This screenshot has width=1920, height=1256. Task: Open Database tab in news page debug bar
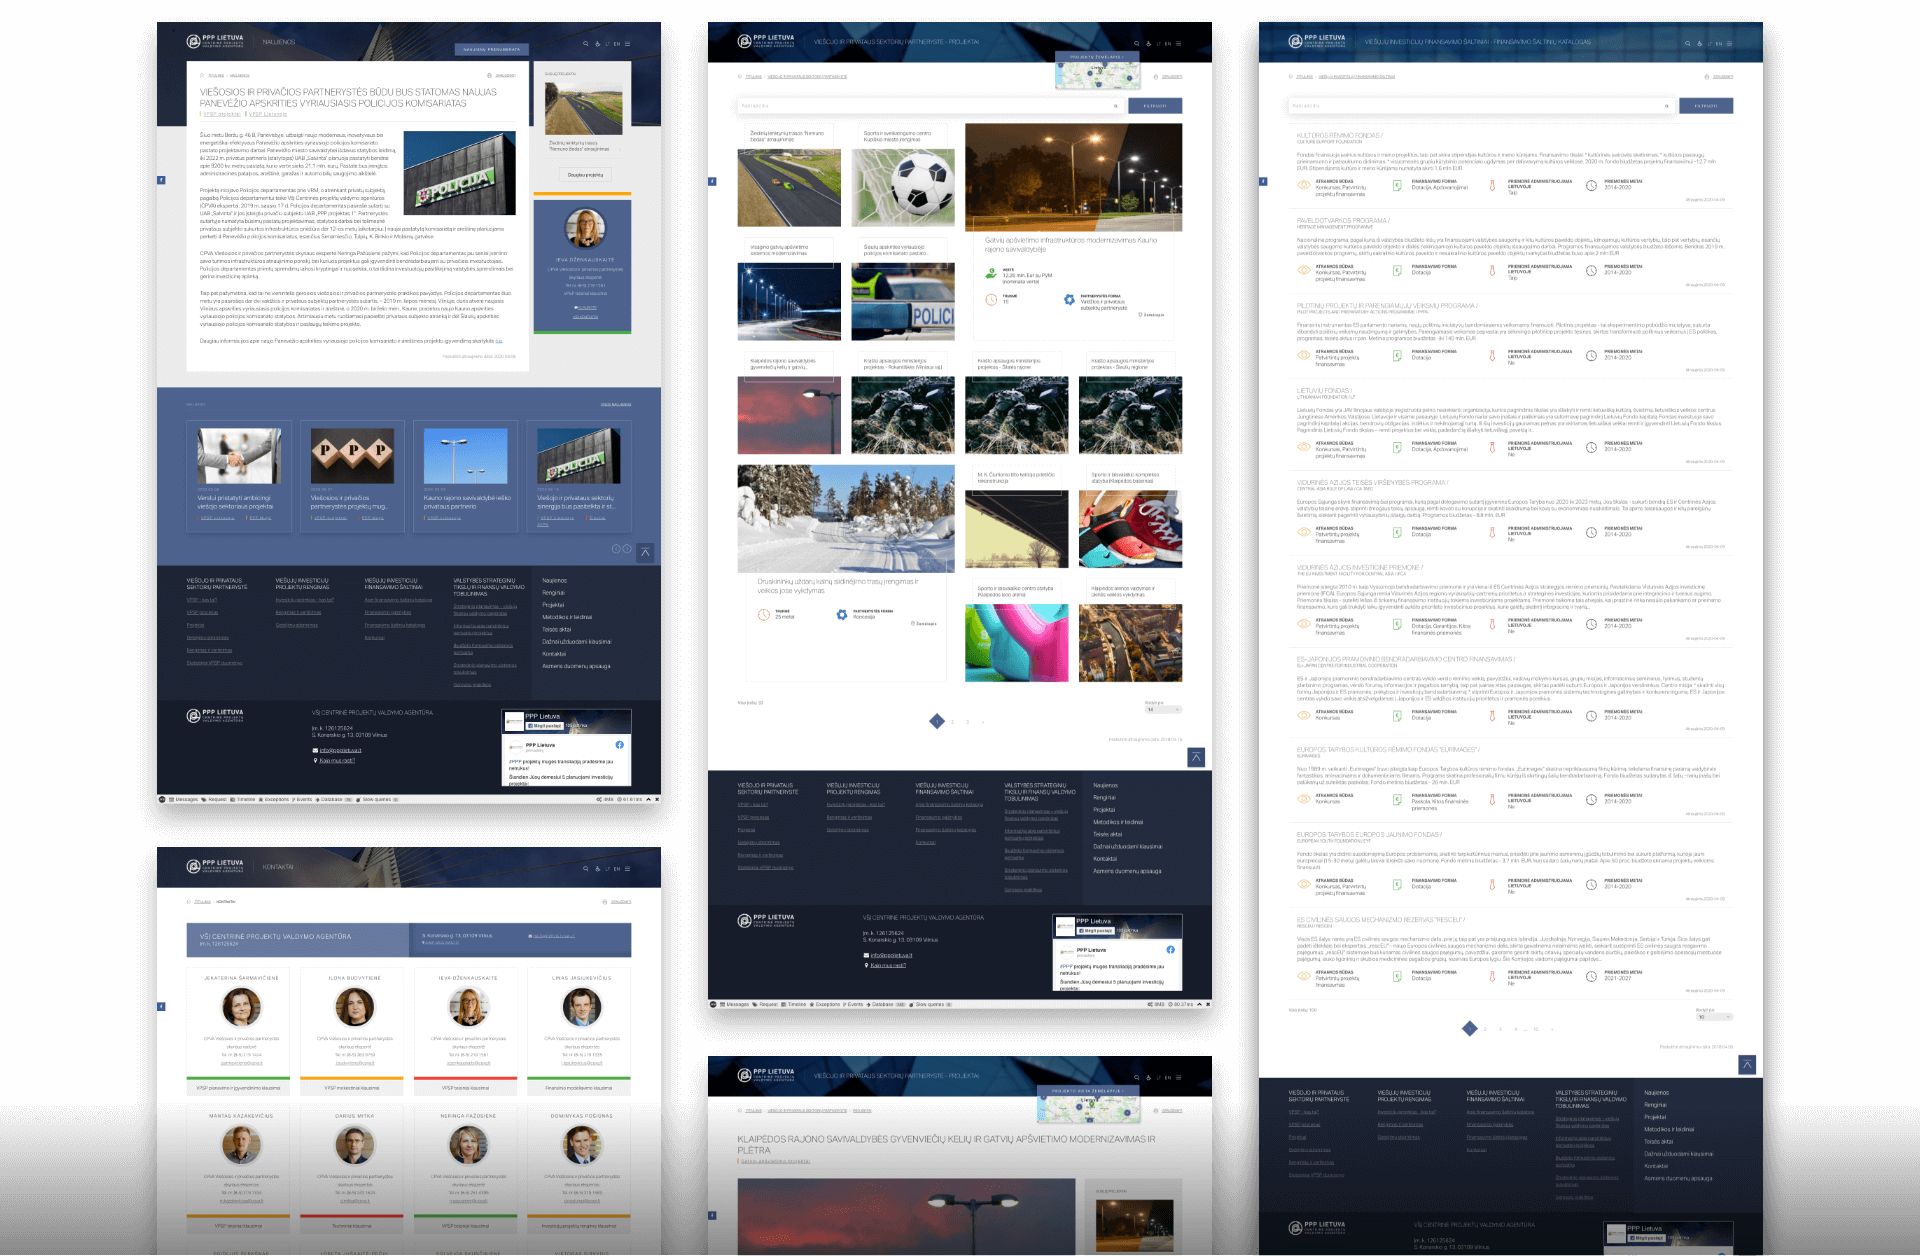[x=334, y=799]
